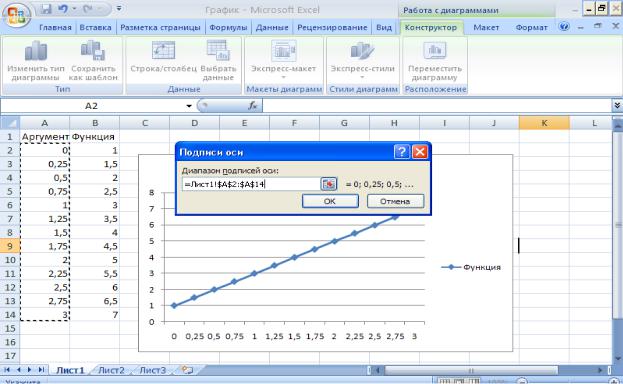The image size is (623, 384).
Task: Switch to the Формулы tab
Action: 228,27
